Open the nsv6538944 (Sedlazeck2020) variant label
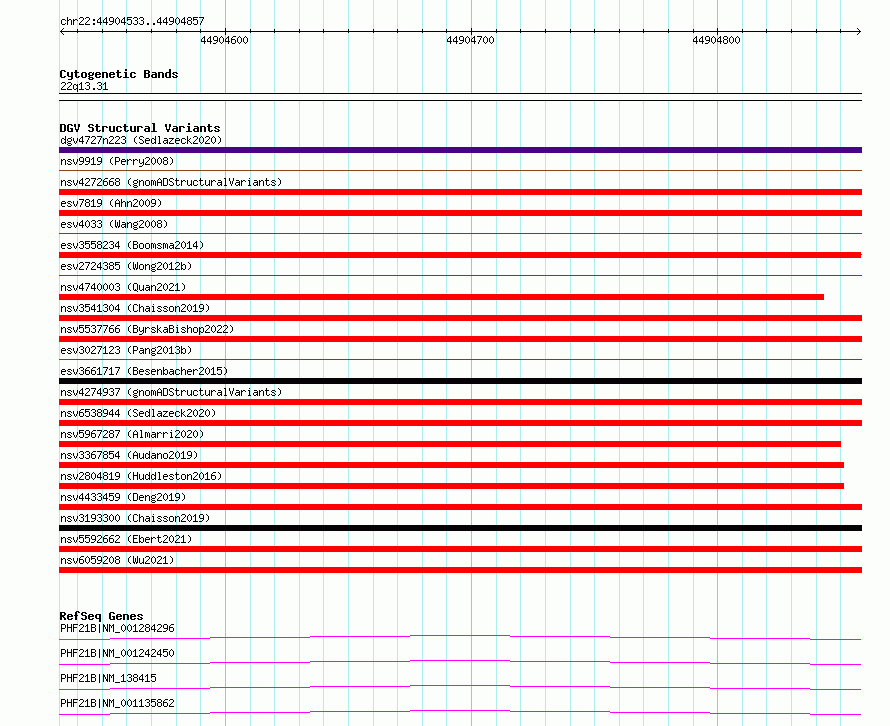 tap(138, 413)
